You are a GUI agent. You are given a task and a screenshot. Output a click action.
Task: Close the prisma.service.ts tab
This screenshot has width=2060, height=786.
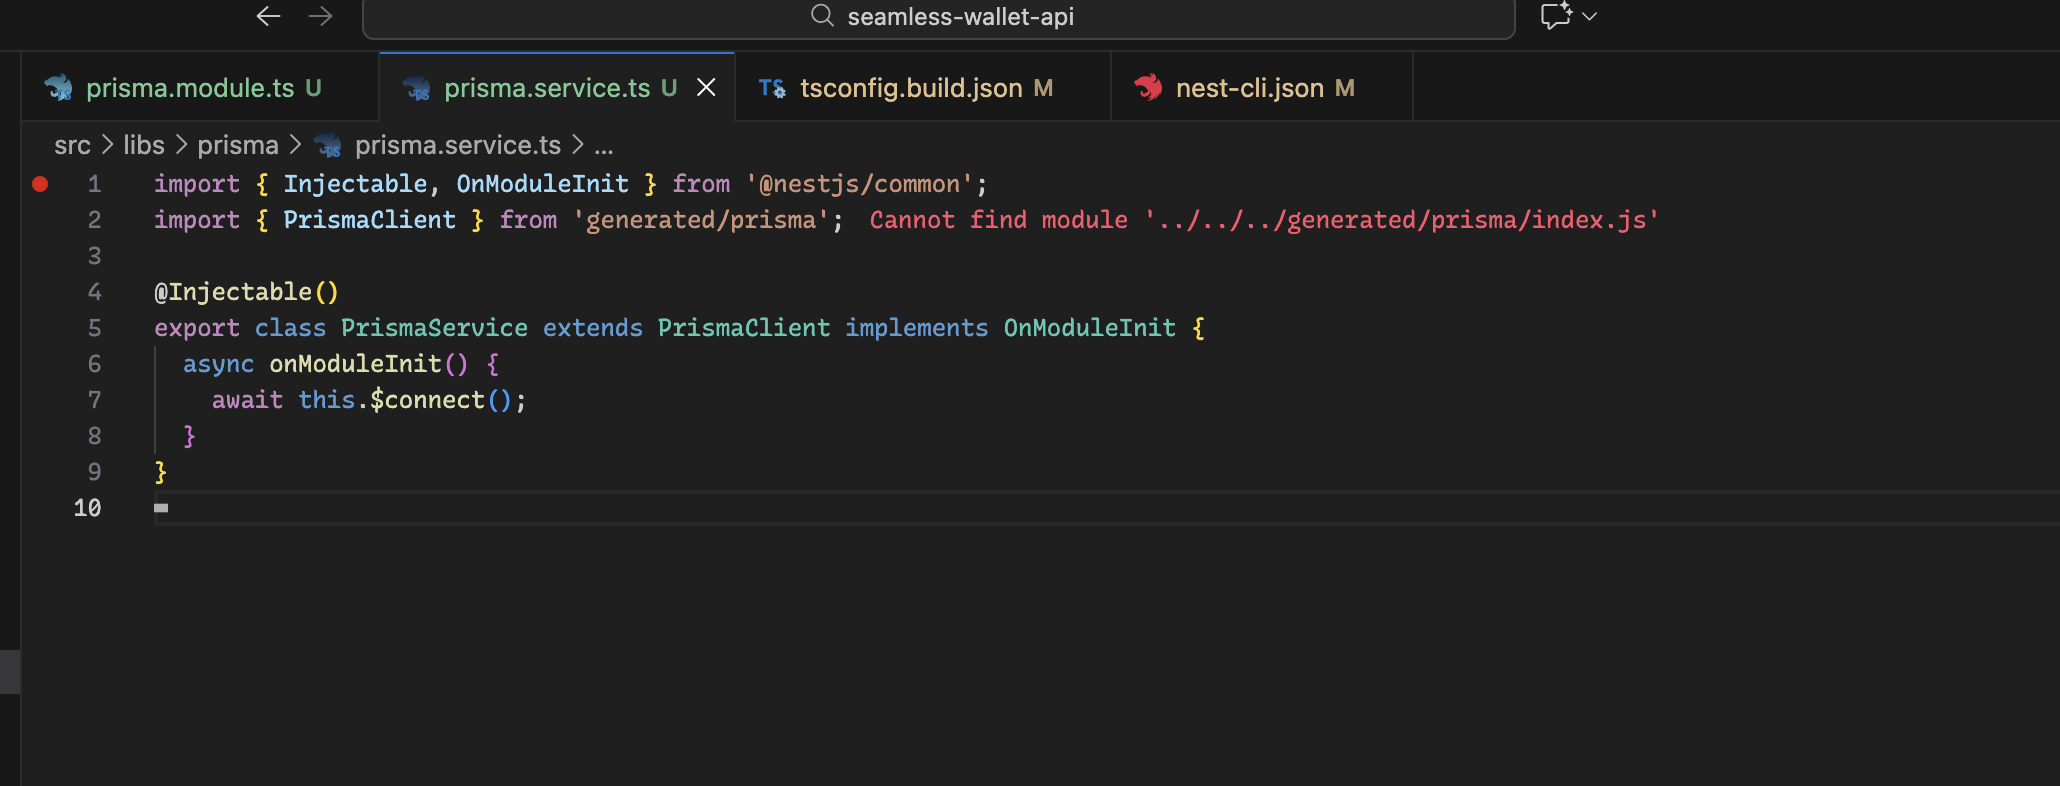[706, 88]
